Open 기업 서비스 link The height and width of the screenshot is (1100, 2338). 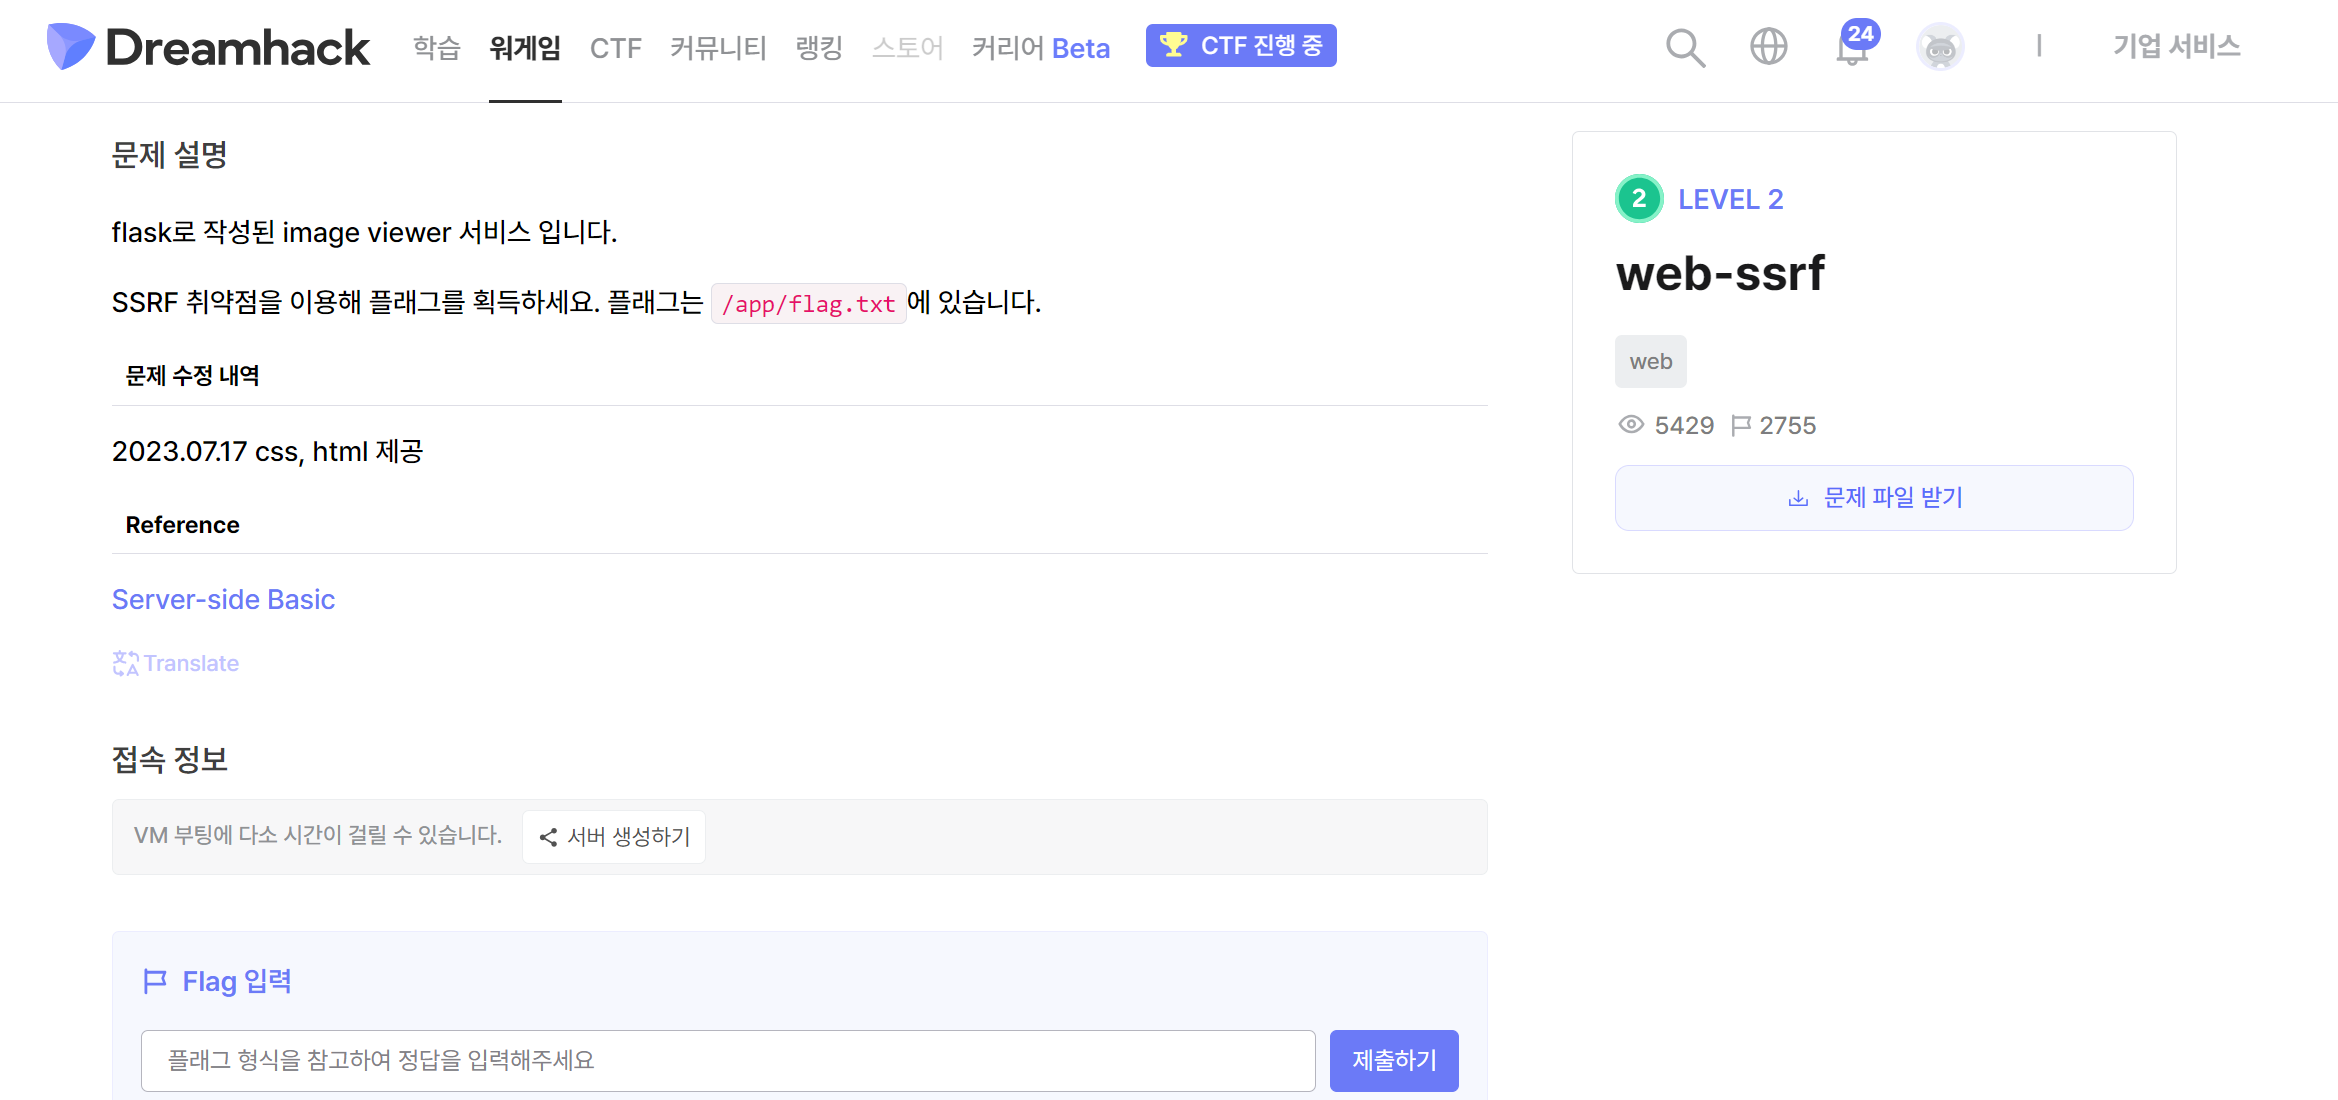[x=2176, y=46]
